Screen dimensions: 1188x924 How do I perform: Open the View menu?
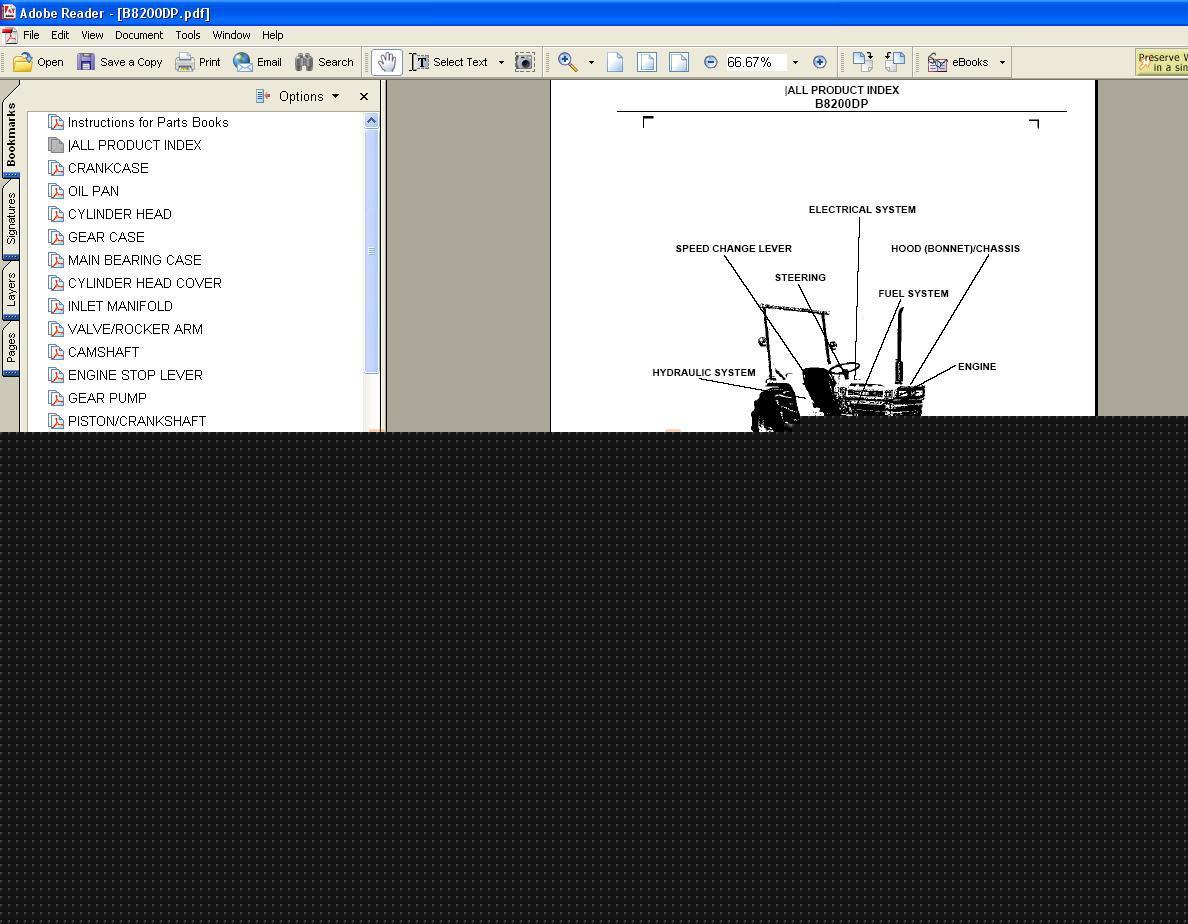tap(92, 35)
